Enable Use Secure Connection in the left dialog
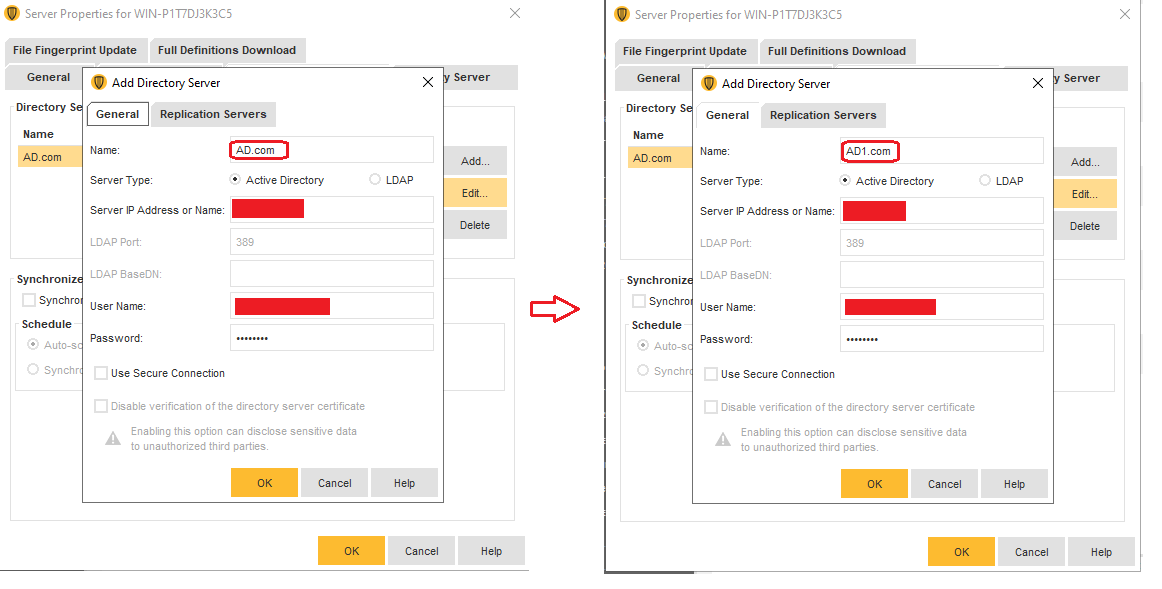Viewport: 1162px width, 589px height. pyautogui.click(x=101, y=373)
